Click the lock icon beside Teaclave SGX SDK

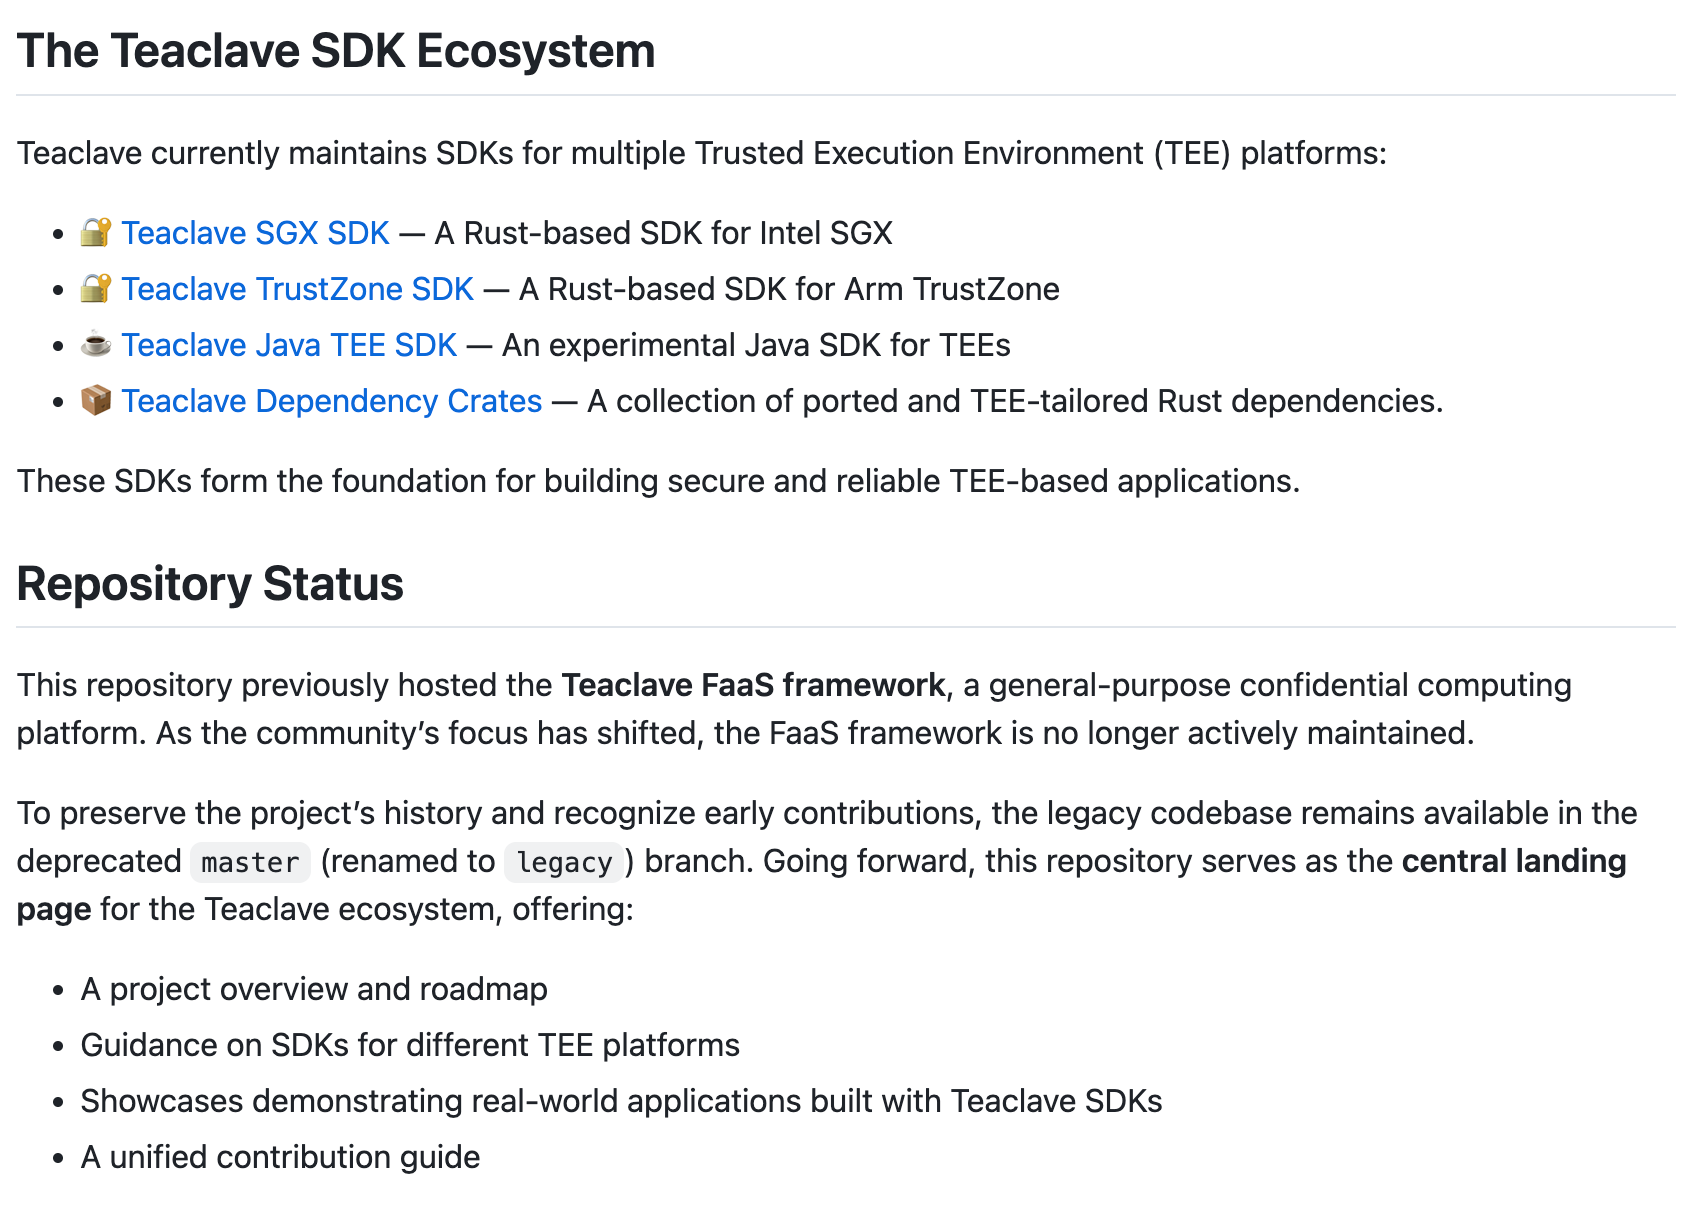tap(96, 233)
